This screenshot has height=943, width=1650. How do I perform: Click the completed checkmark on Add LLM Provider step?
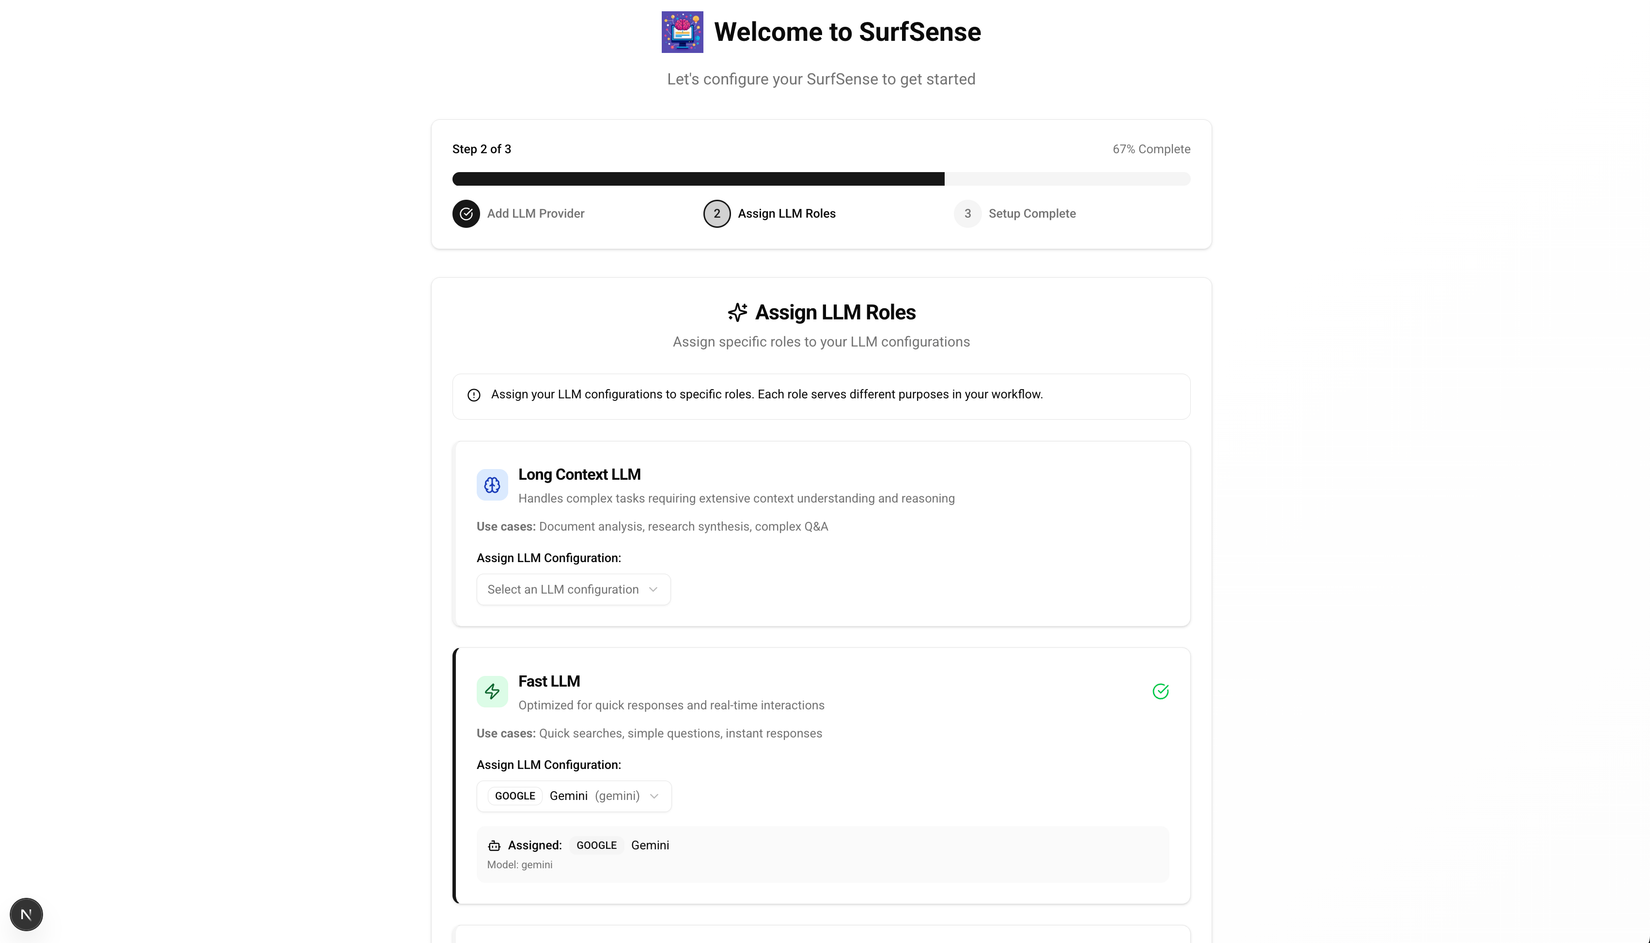[466, 213]
